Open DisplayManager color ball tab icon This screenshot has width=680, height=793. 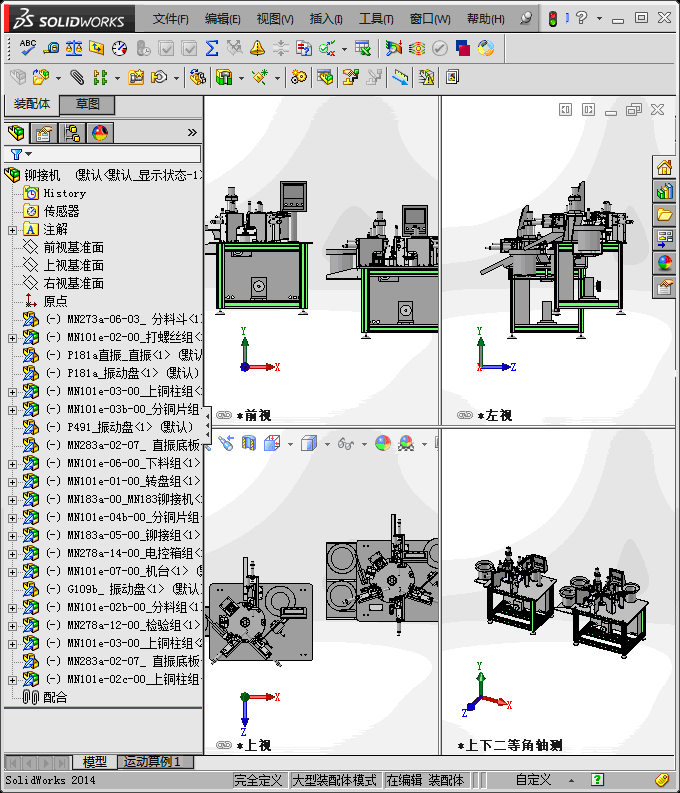pos(100,133)
